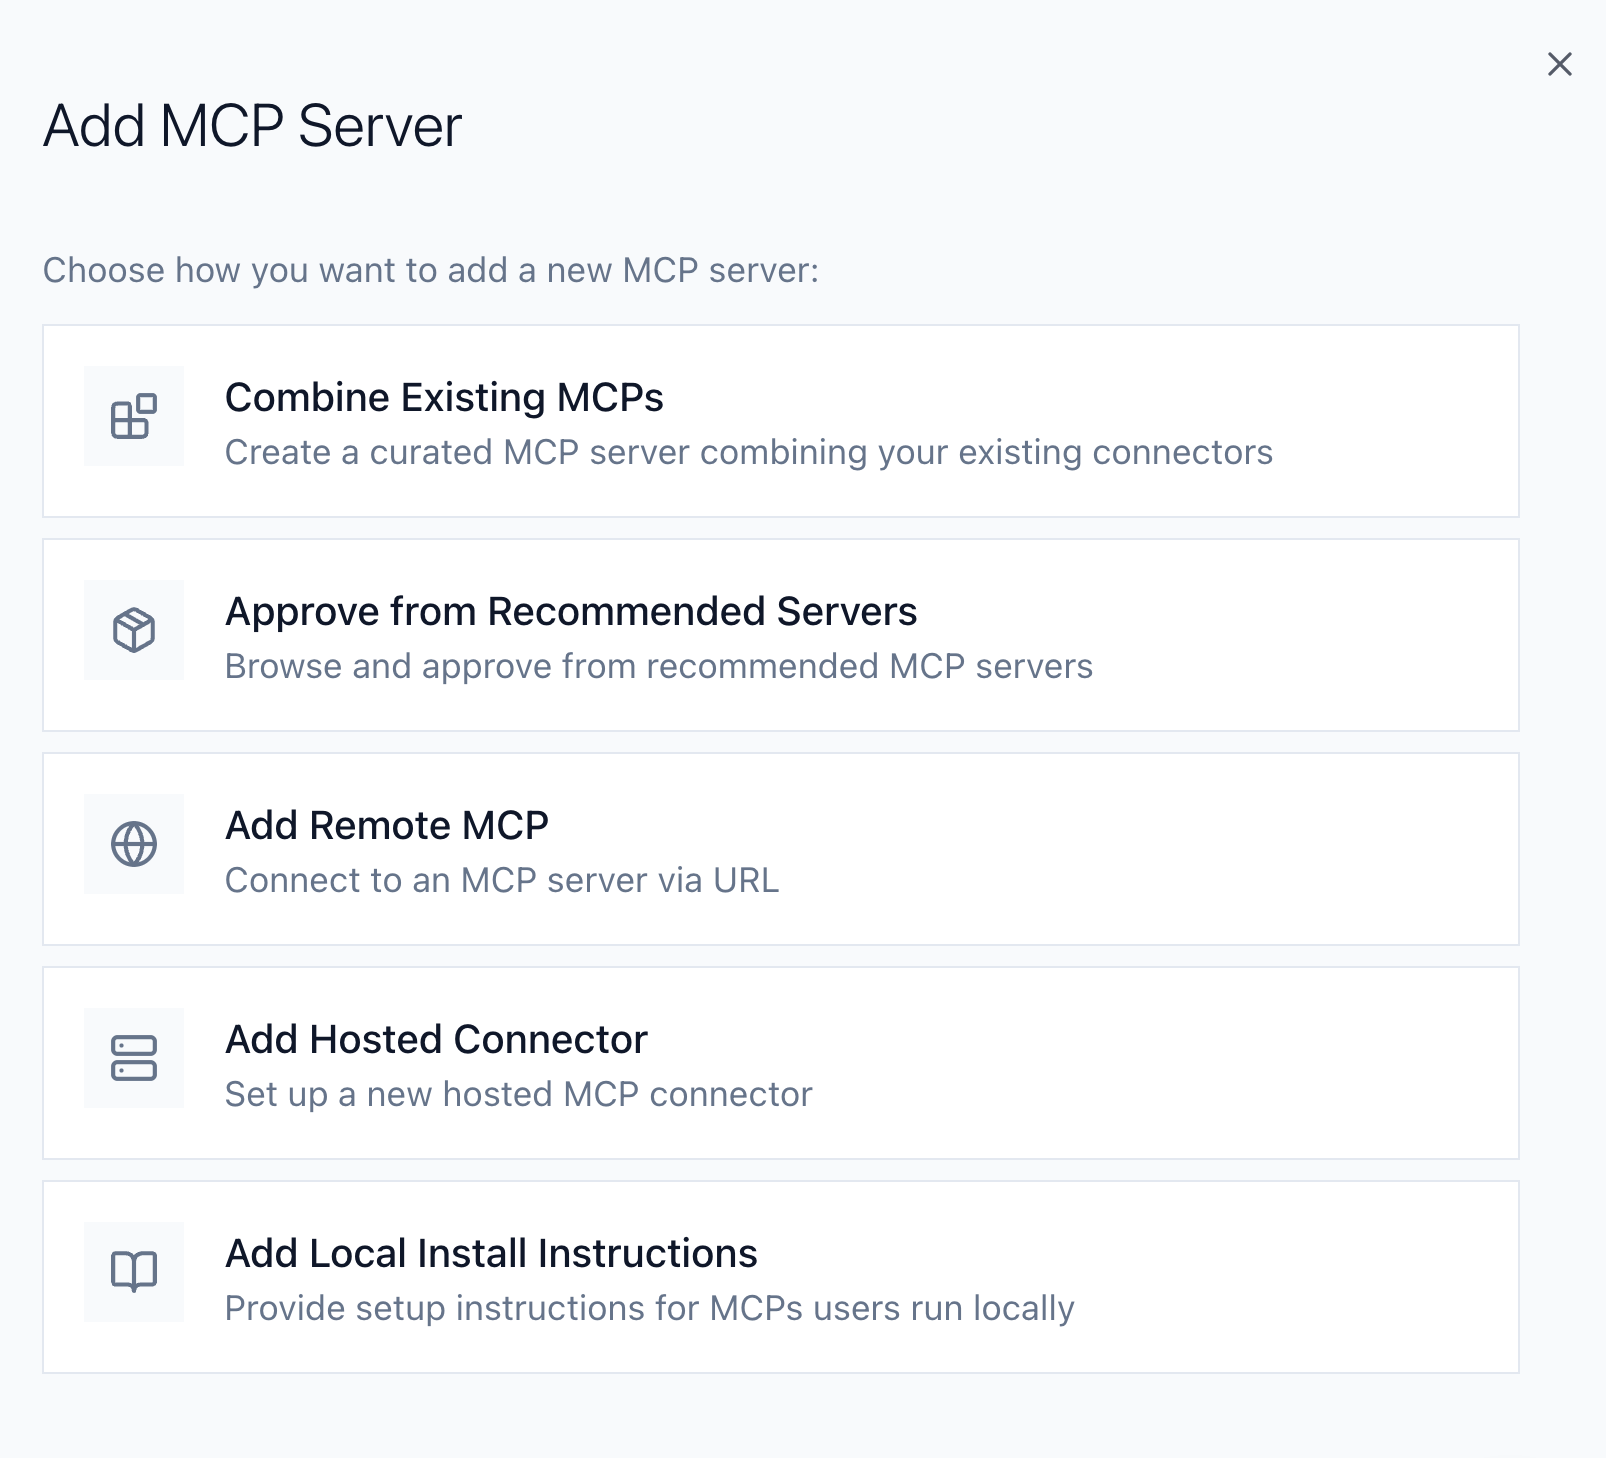Click 'Create a curated MCP server' description
The height and width of the screenshot is (1458, 1606).
pos(748,452)
